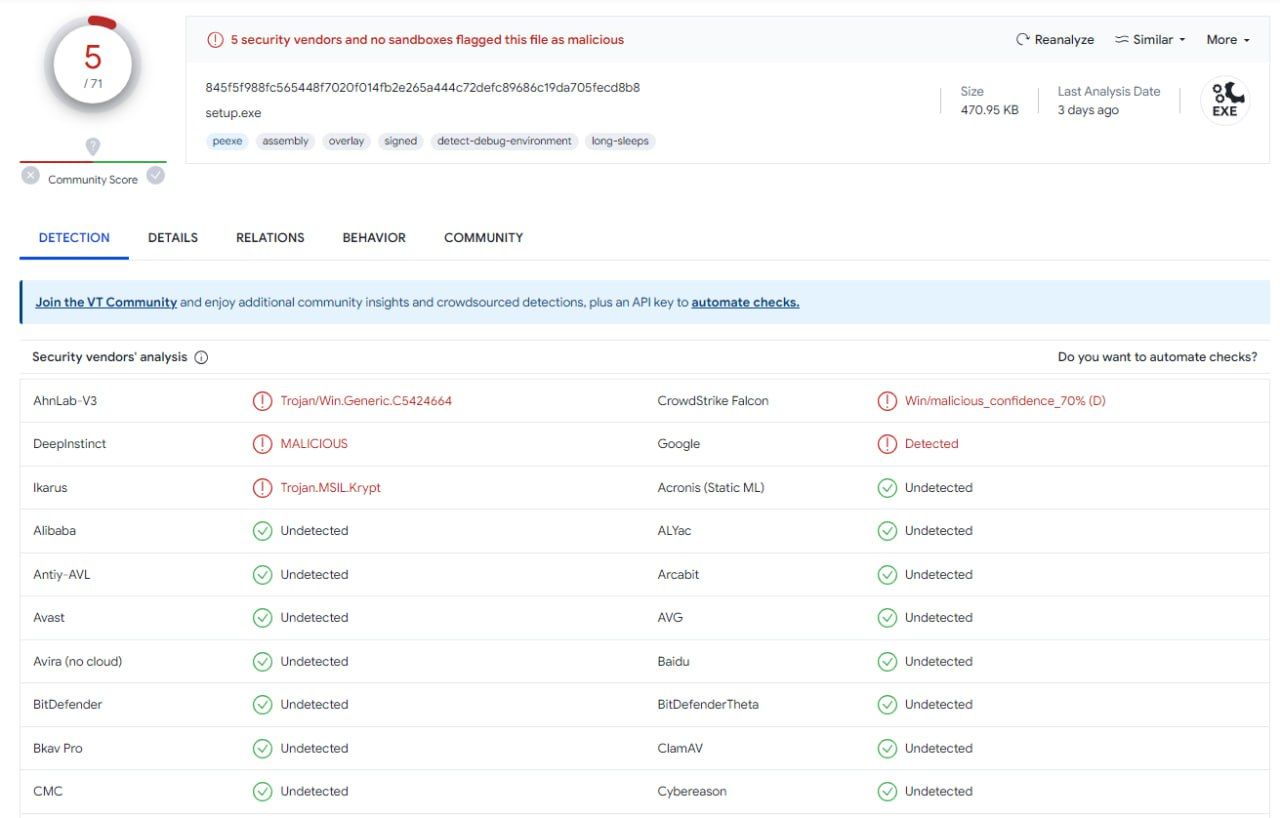Viewport: 1280px width, 818px height.
Task: Click the red alert icon in banner
Action: (215, 40)
